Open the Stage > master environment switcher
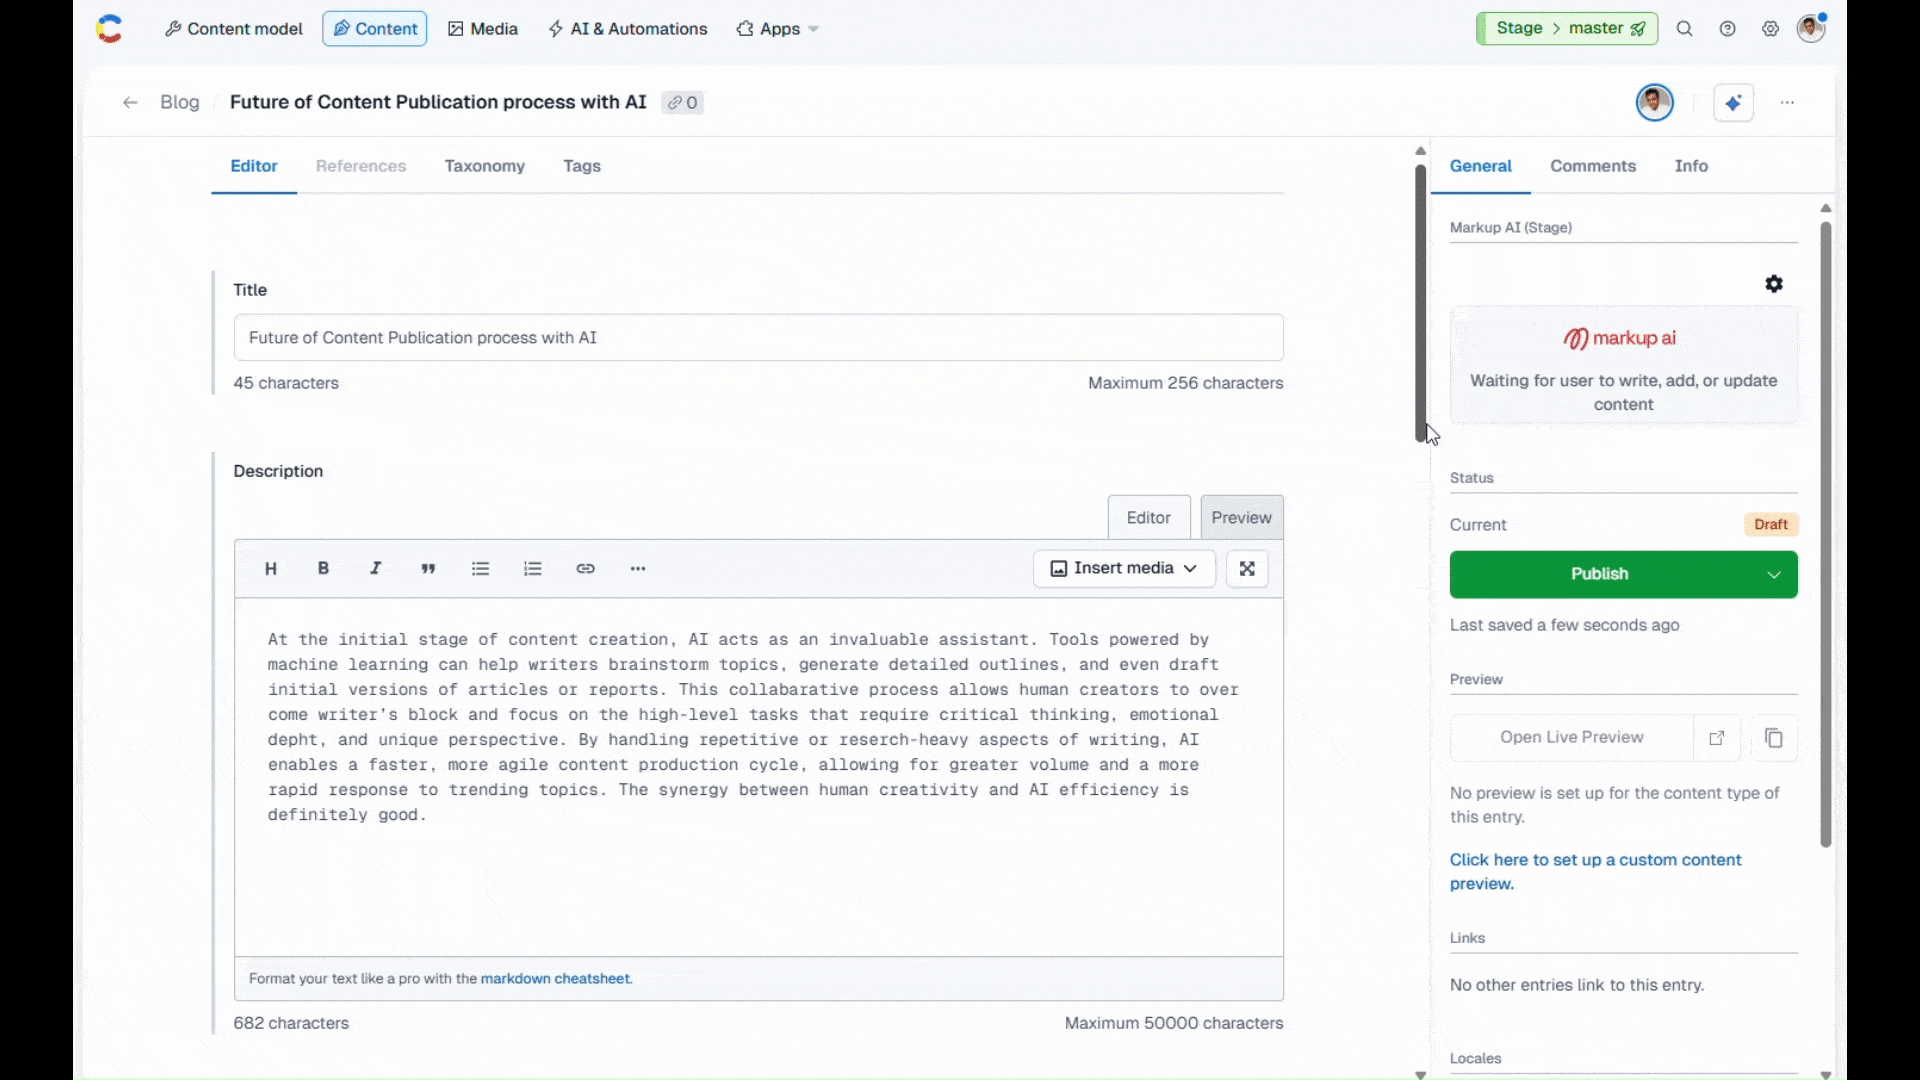1920x1080 pixels. (x=1567, y=28)
